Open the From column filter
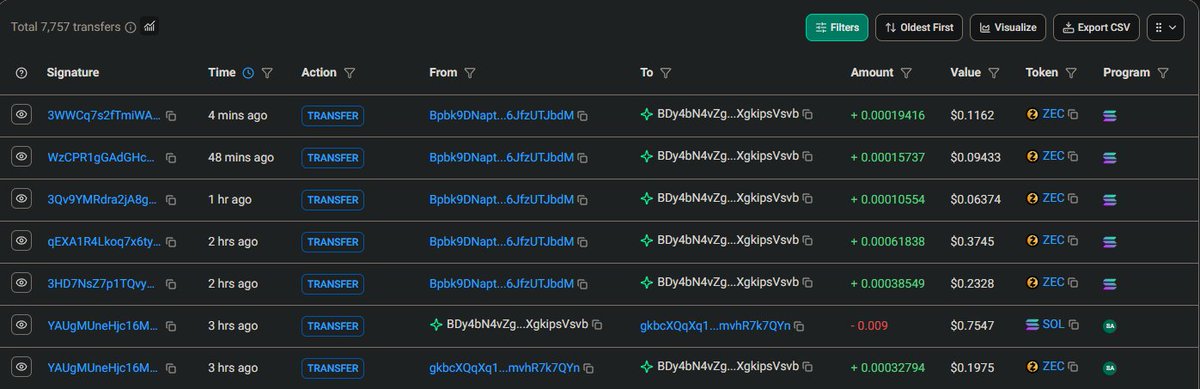 tap(470, 73)
